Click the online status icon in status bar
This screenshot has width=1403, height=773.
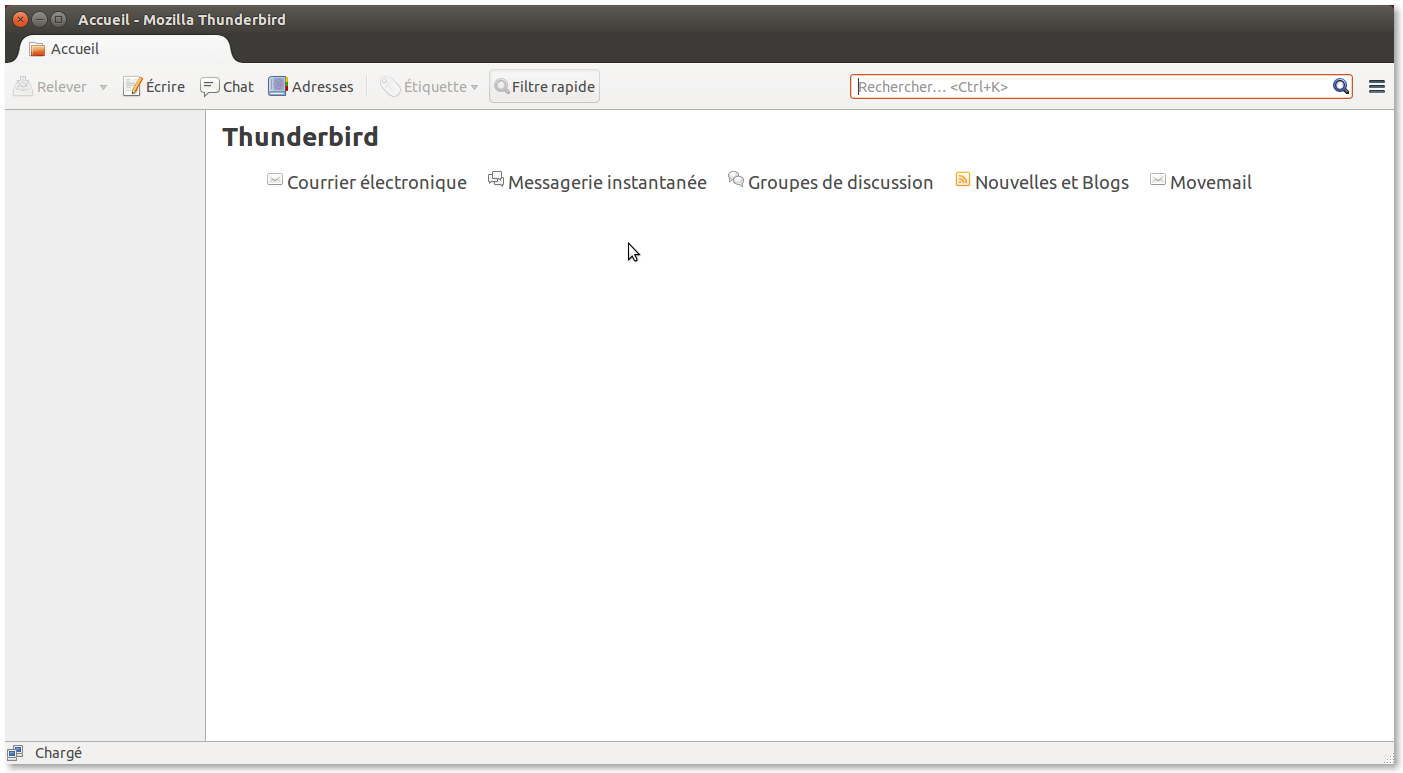(x=15, y=753)
